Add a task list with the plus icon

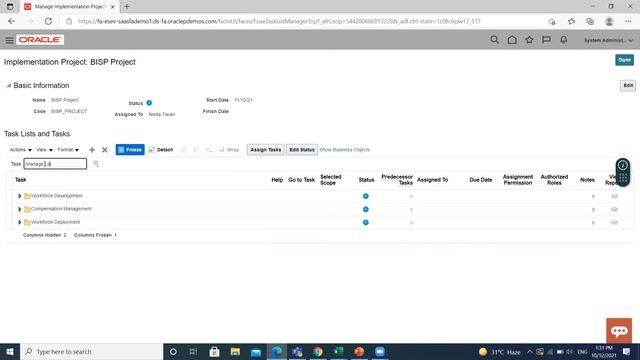pyautogui.click(x=92, y=150)
